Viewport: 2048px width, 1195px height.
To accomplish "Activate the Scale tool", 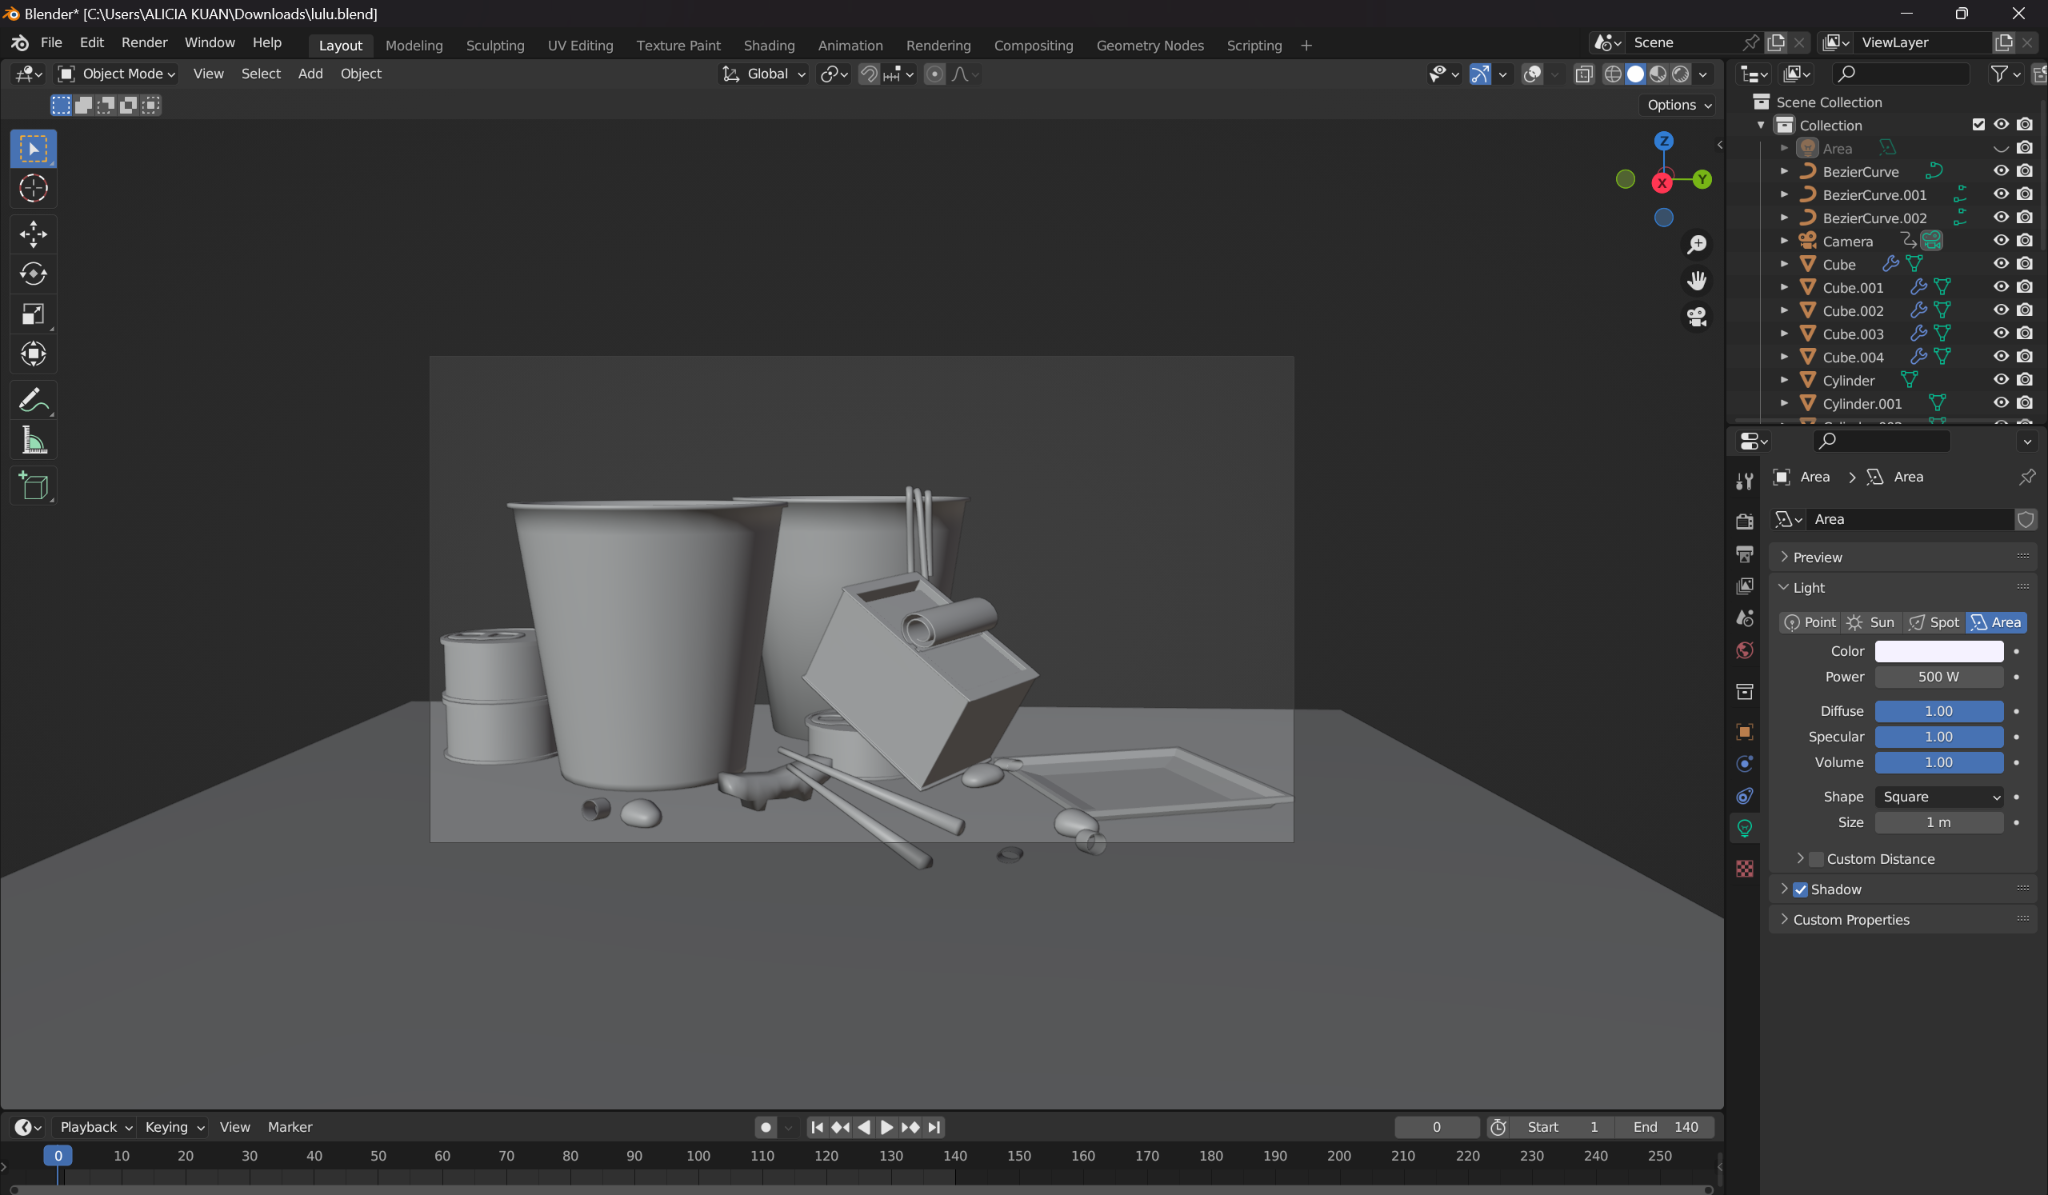I will click(33, 314).
